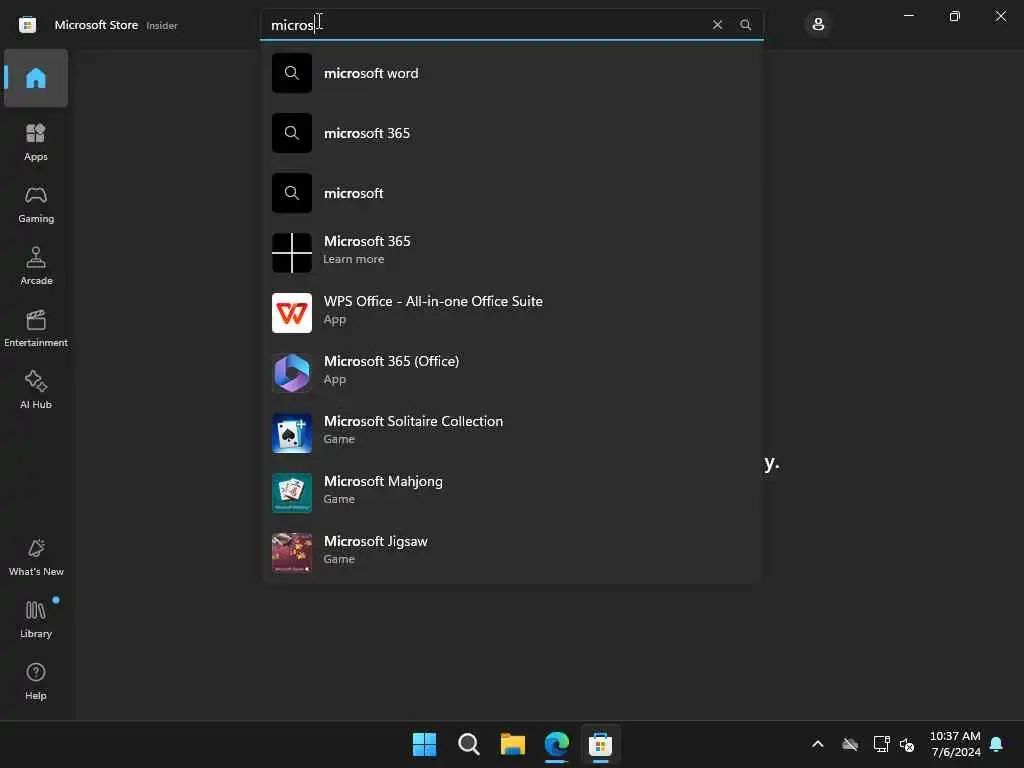The height and width of the screenshot is (768, 1024).
Task: Select suggestion "microsoft 365" search
Action: 512,133
